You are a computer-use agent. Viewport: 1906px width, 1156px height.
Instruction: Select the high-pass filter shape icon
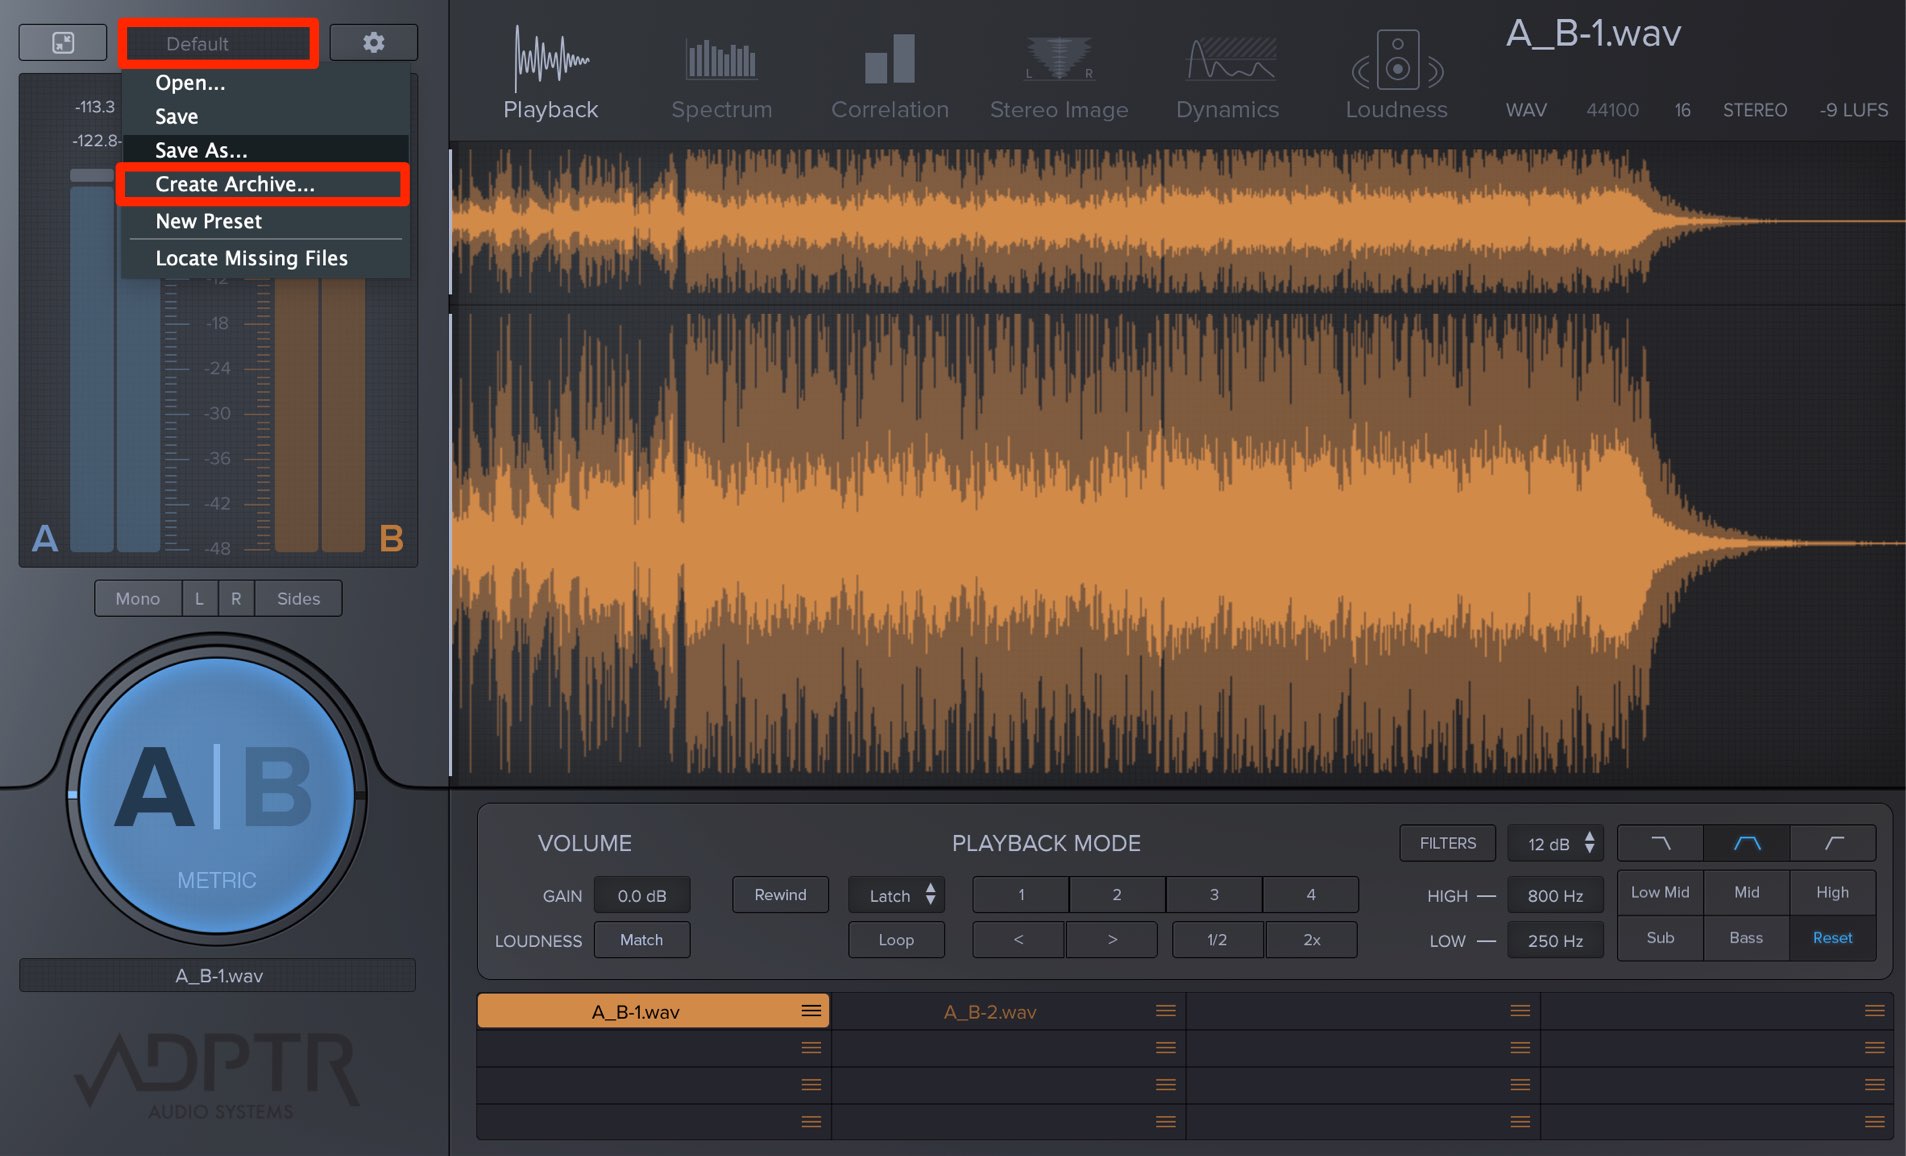tap(1833, 843)
